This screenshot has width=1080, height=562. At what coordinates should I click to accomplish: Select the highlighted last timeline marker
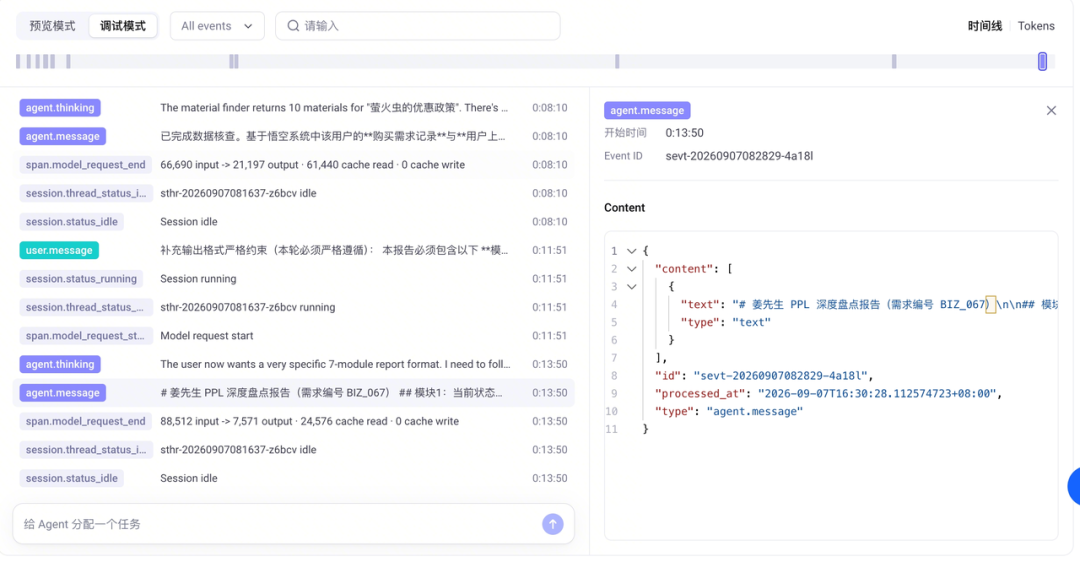1042,61
